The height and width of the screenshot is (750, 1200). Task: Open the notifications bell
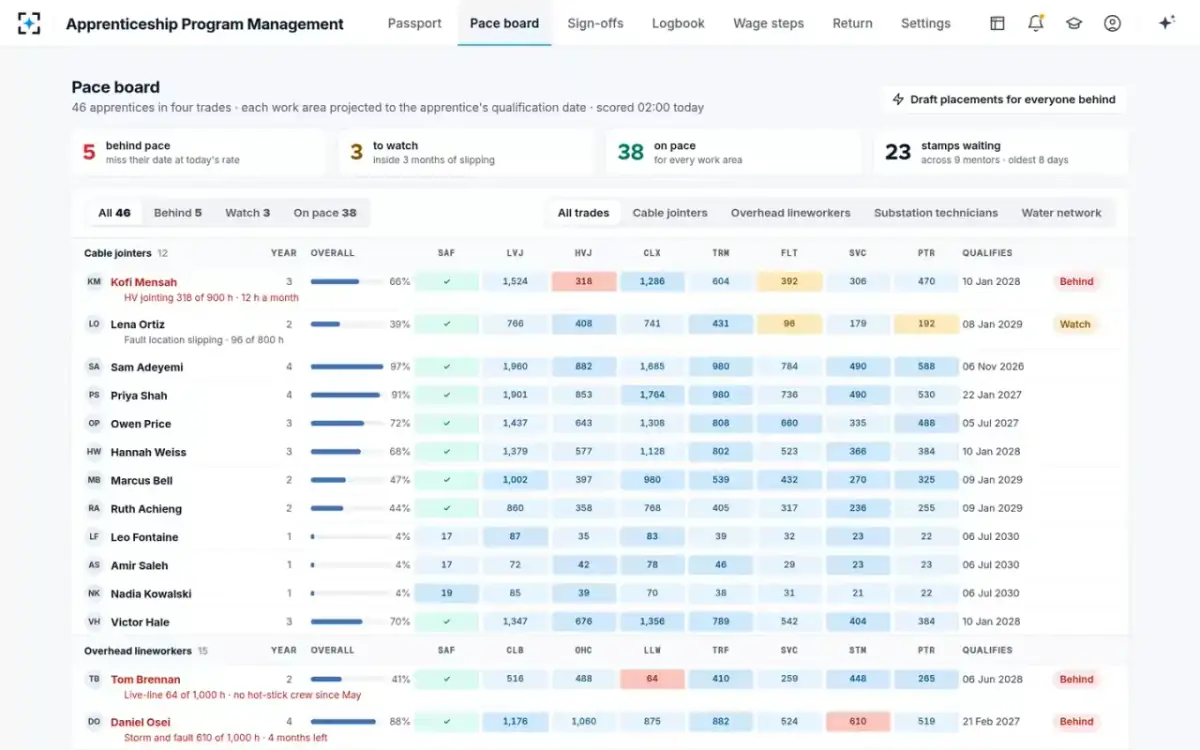coord(1036,23)
